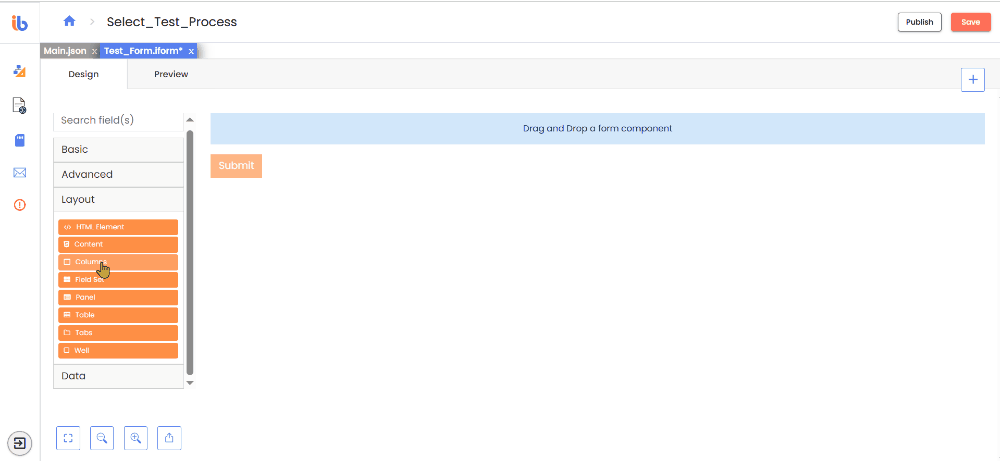Image resolution: width=1000 pixels, height=461 pixels.
Task: Click the zoom in magnifier icon
Action: tap(136, 438)
